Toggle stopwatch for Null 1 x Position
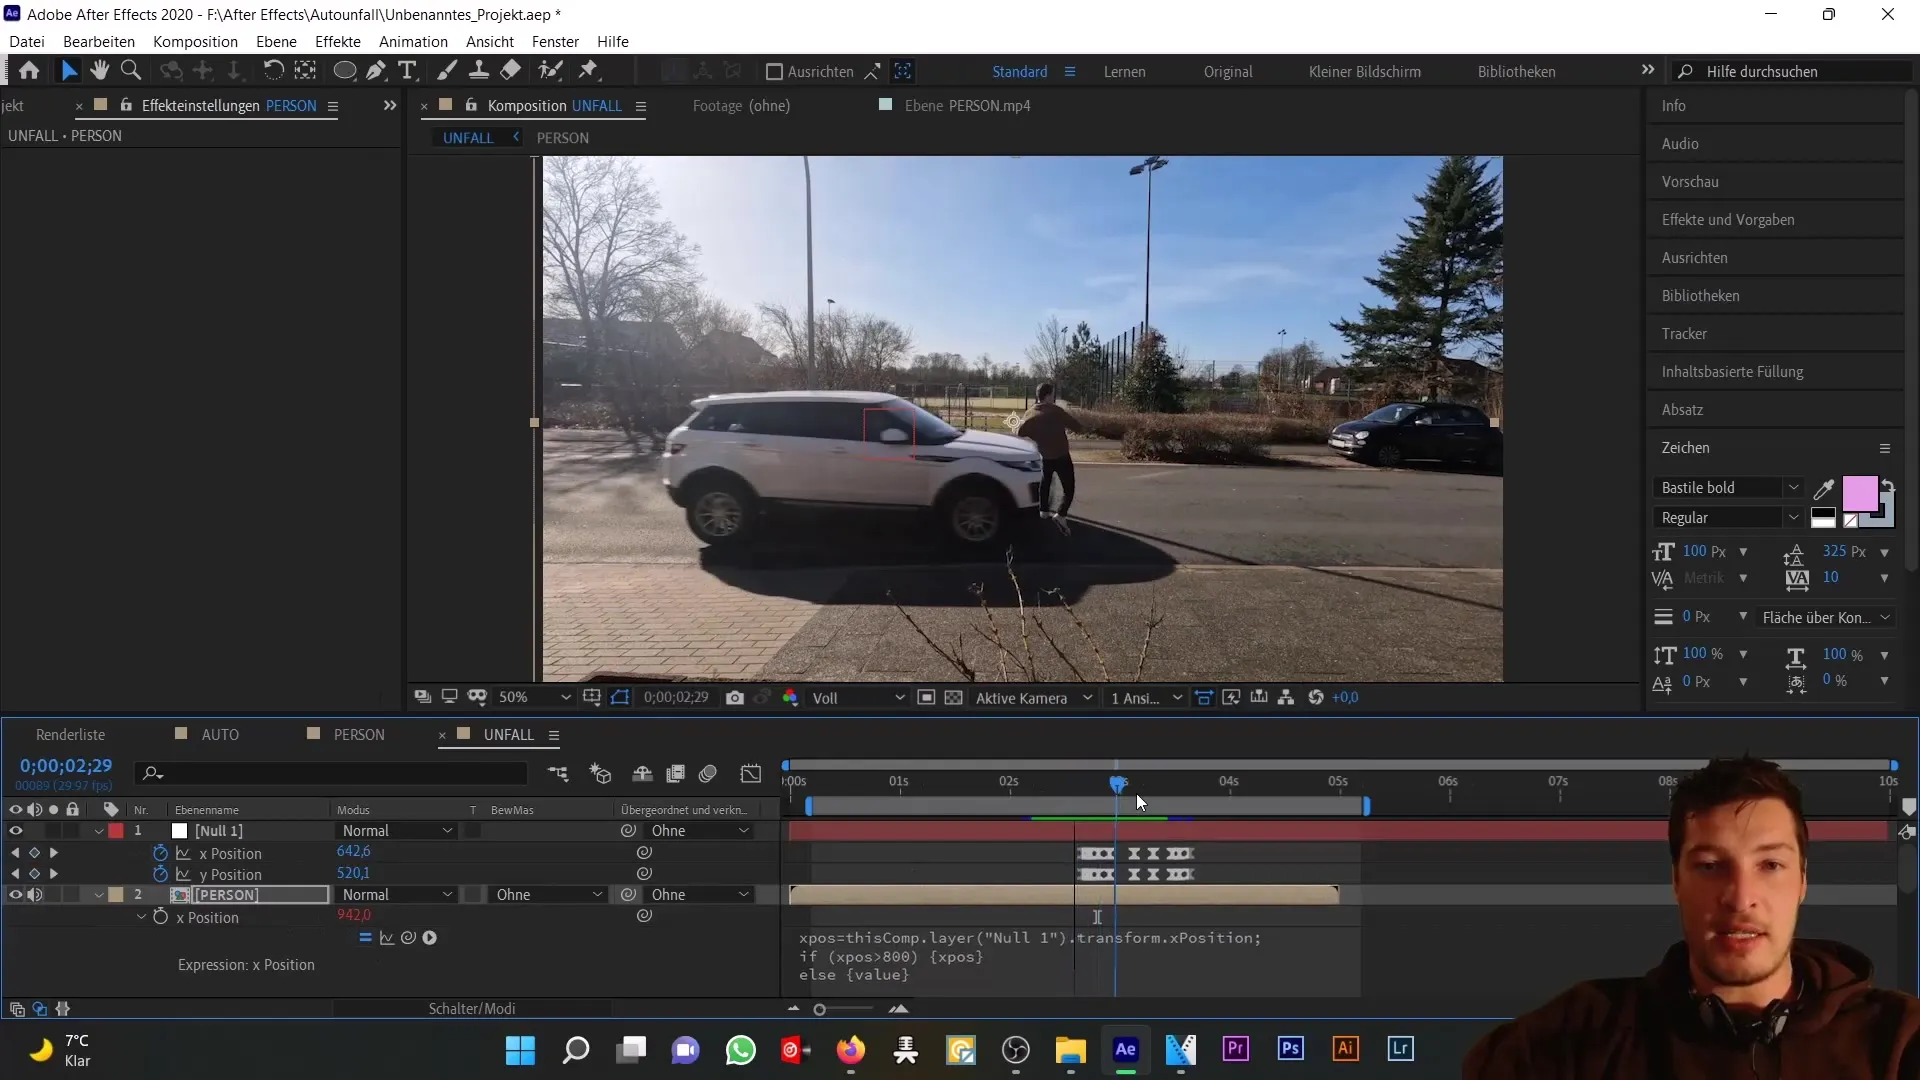The width and height of the screenshot is (1920, 1080). [x=160, y=853]
